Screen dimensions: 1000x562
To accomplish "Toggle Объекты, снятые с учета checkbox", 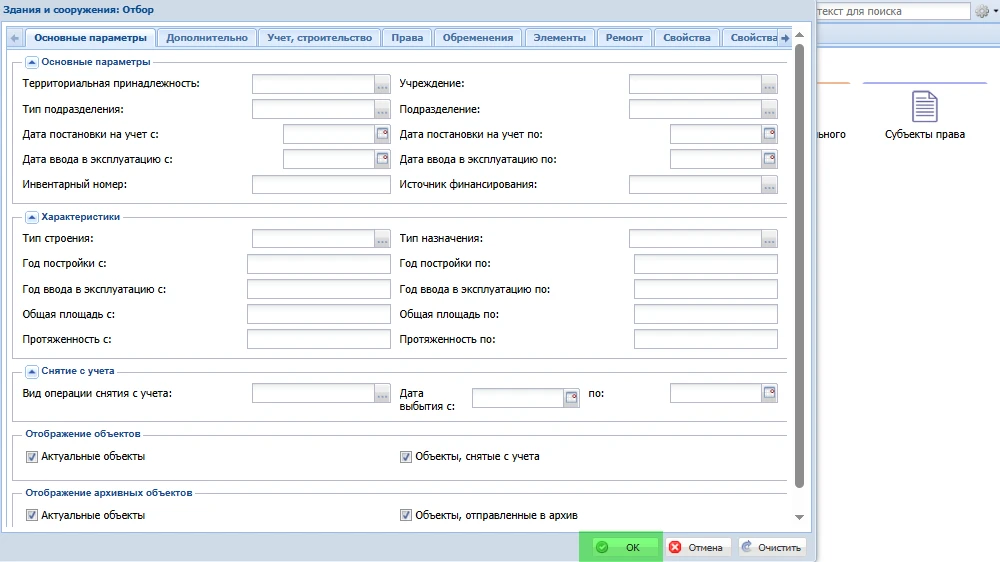I will (x=406, y=457).
